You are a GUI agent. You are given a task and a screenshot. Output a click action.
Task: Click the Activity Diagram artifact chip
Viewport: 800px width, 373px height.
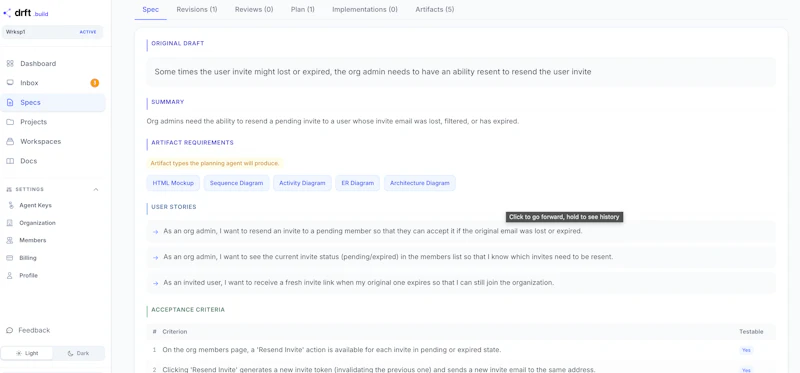[x=302, y=183]
